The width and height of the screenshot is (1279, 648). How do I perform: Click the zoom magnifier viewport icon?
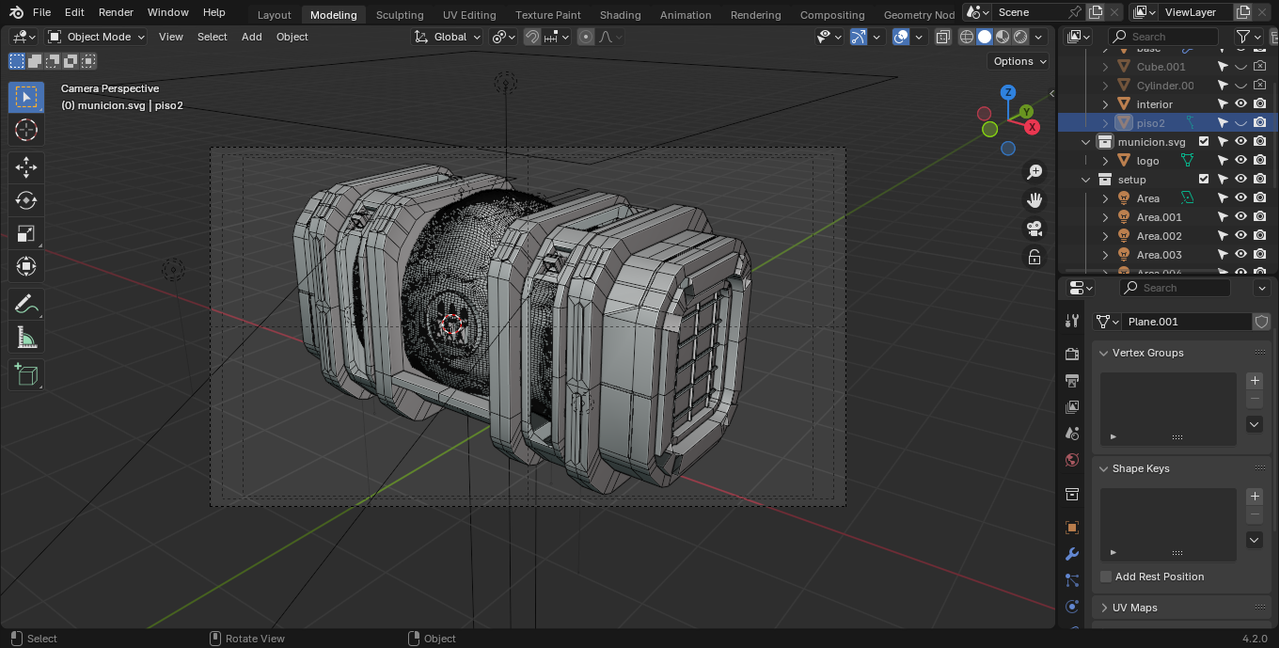1034,172
